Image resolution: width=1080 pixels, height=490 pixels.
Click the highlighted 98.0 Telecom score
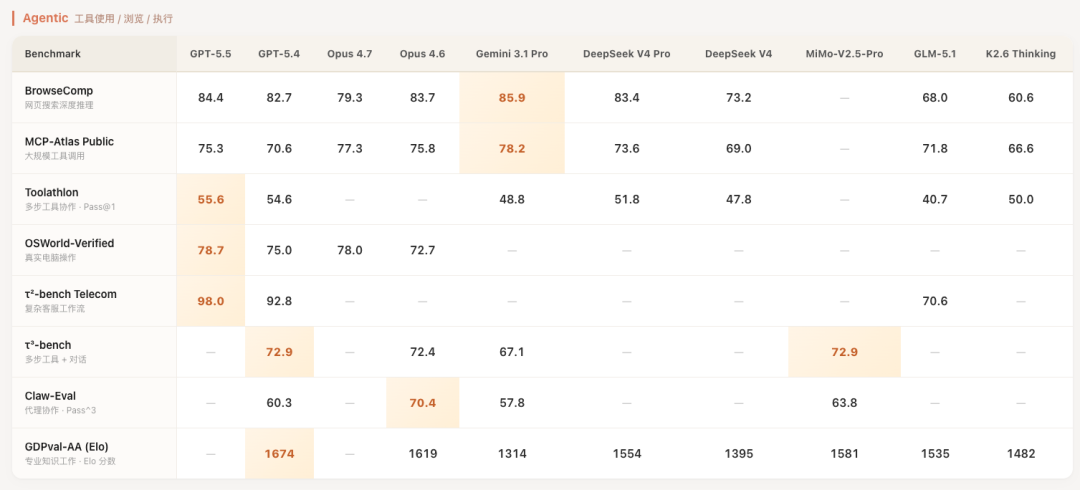[211, 301]
